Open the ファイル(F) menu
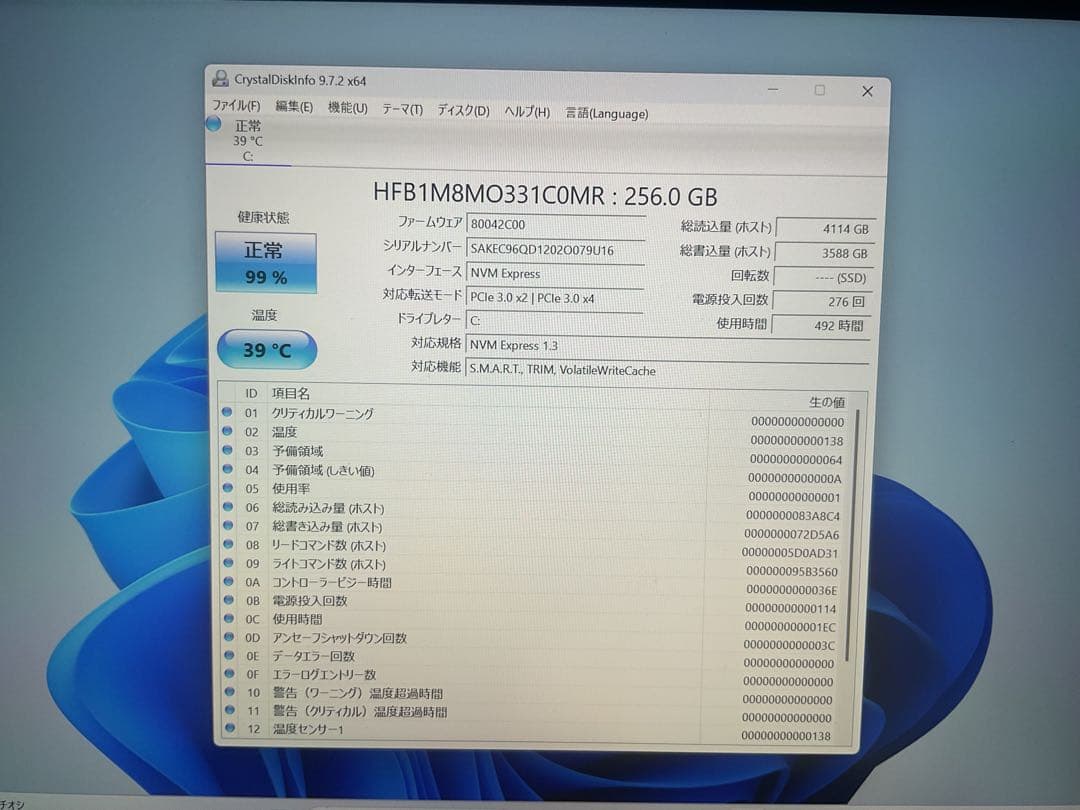This screenshot has width=1080, height=810. pyautogui.click(x=236, y=107)
